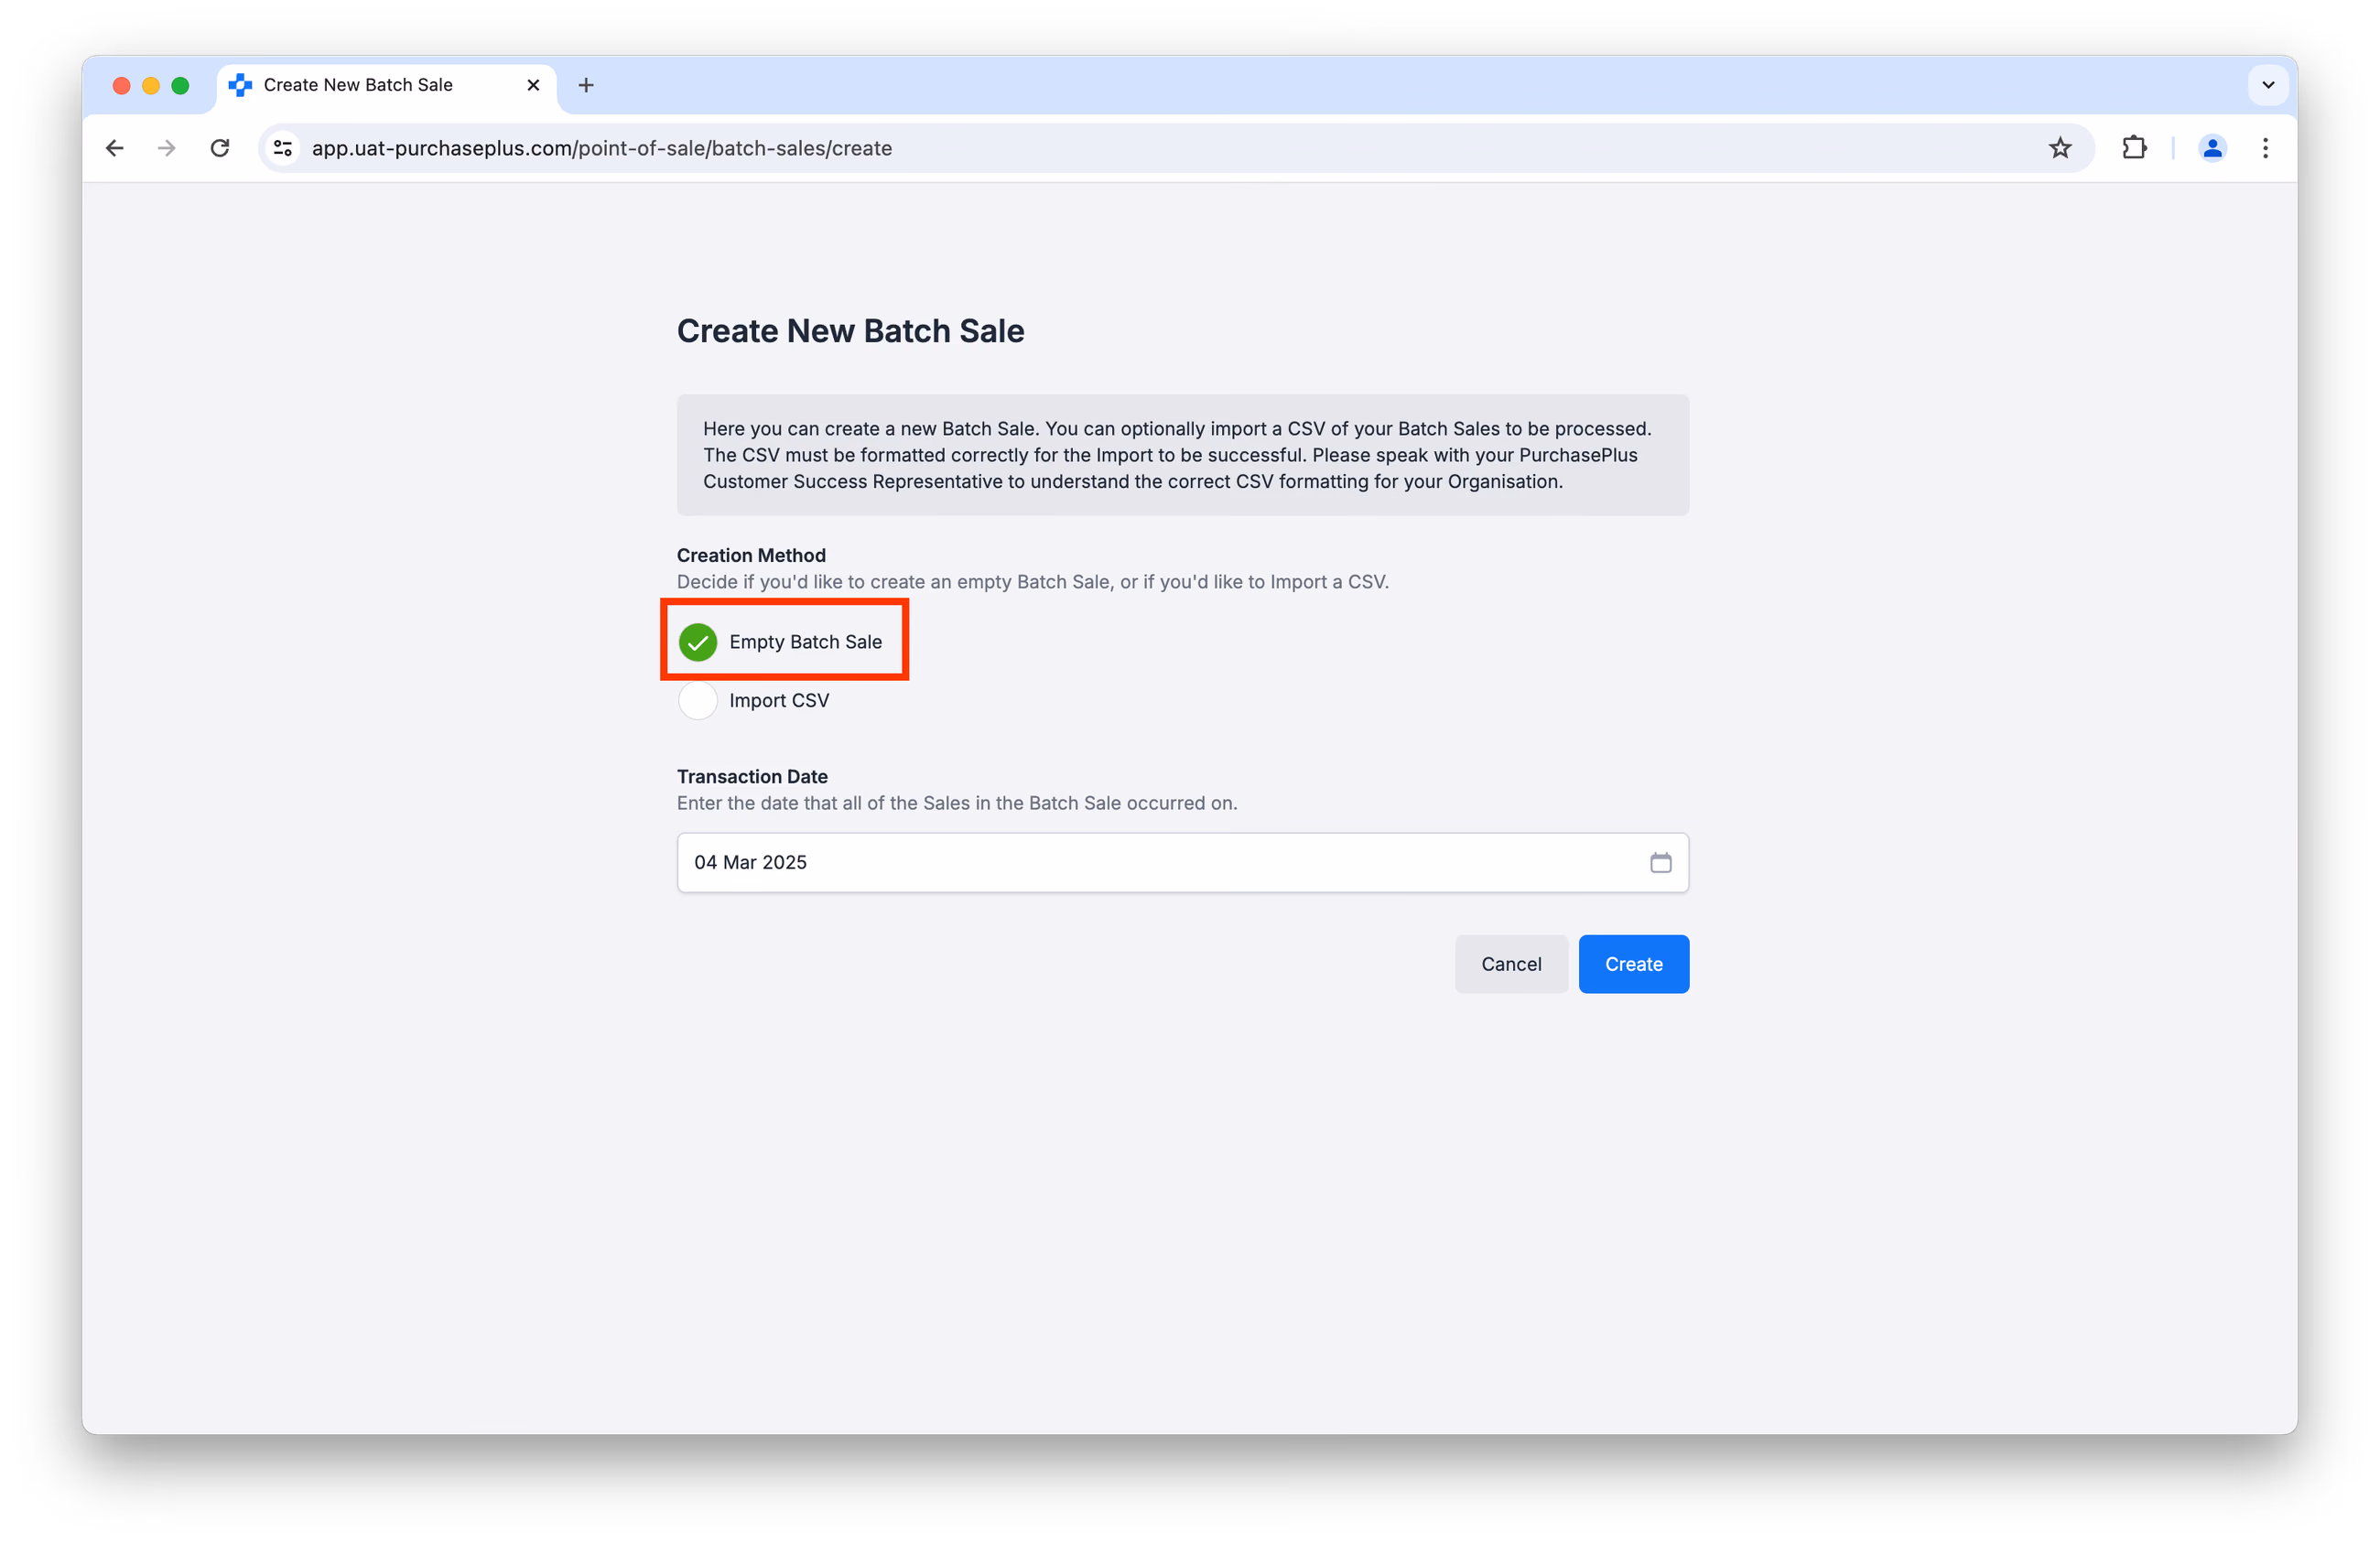This screenshot has height=1543, width=2380.
Task: Maximize the window with the green button
Action: [180, 85]
